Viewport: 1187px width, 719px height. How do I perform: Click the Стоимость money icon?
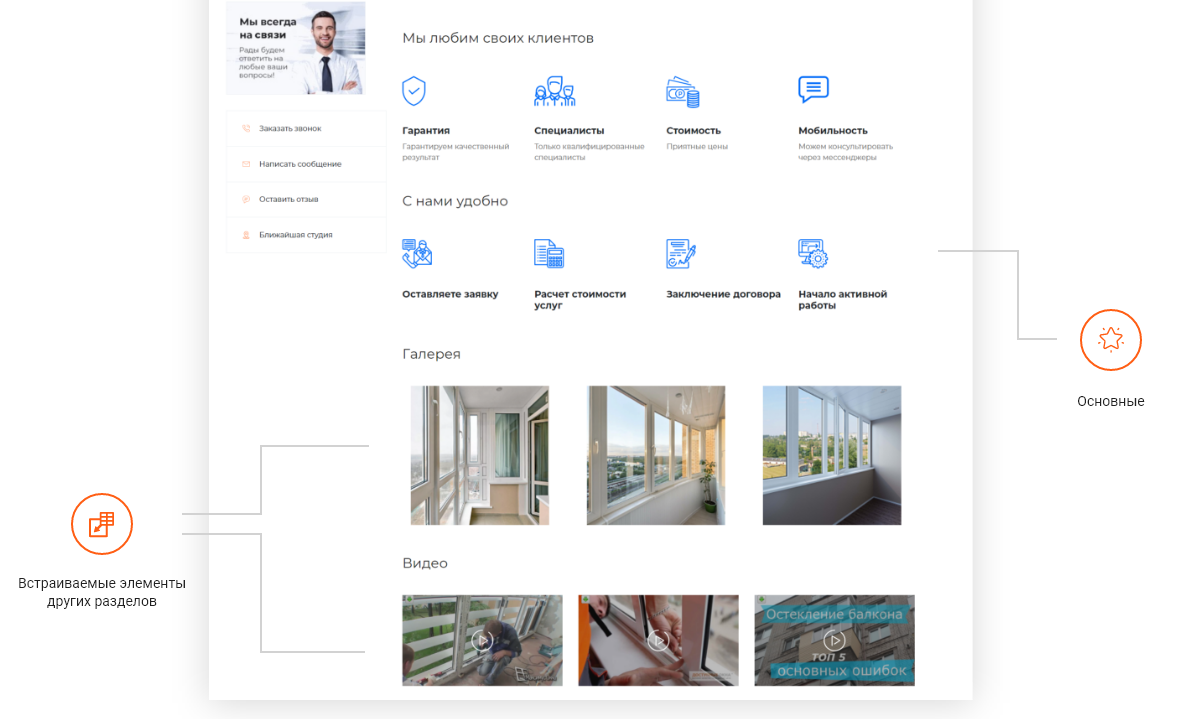tap(682, 92)
